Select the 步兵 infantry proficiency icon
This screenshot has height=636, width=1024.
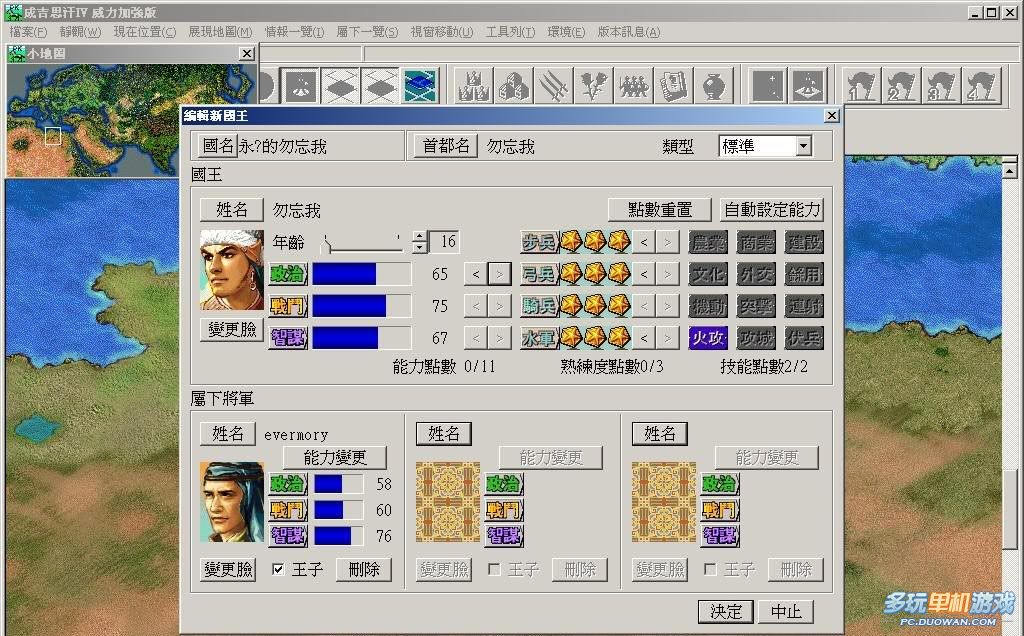tap(539, 242)
